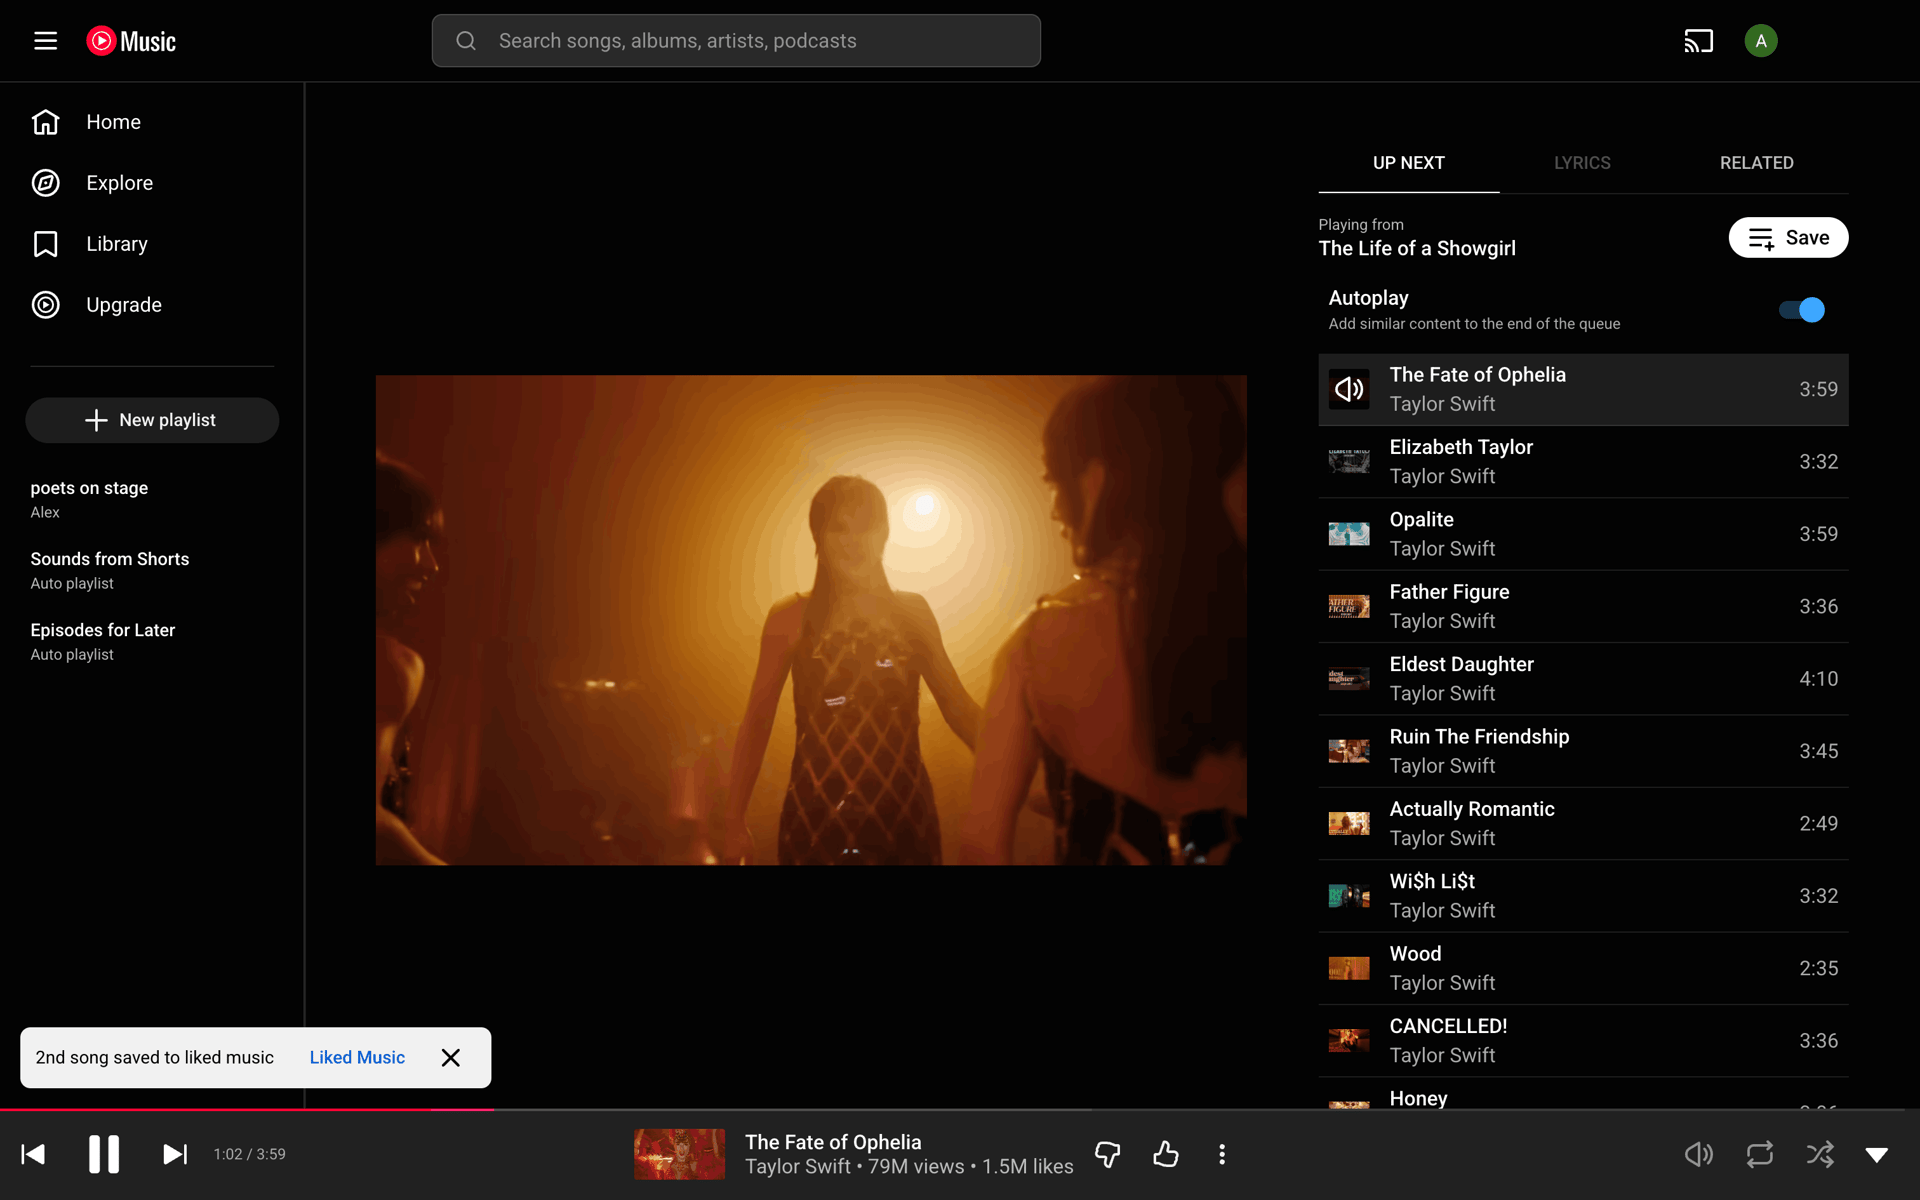Screen dimensions: 1920x1200
Task: Toggle repeat mode
Action: coord(1760,1154)
